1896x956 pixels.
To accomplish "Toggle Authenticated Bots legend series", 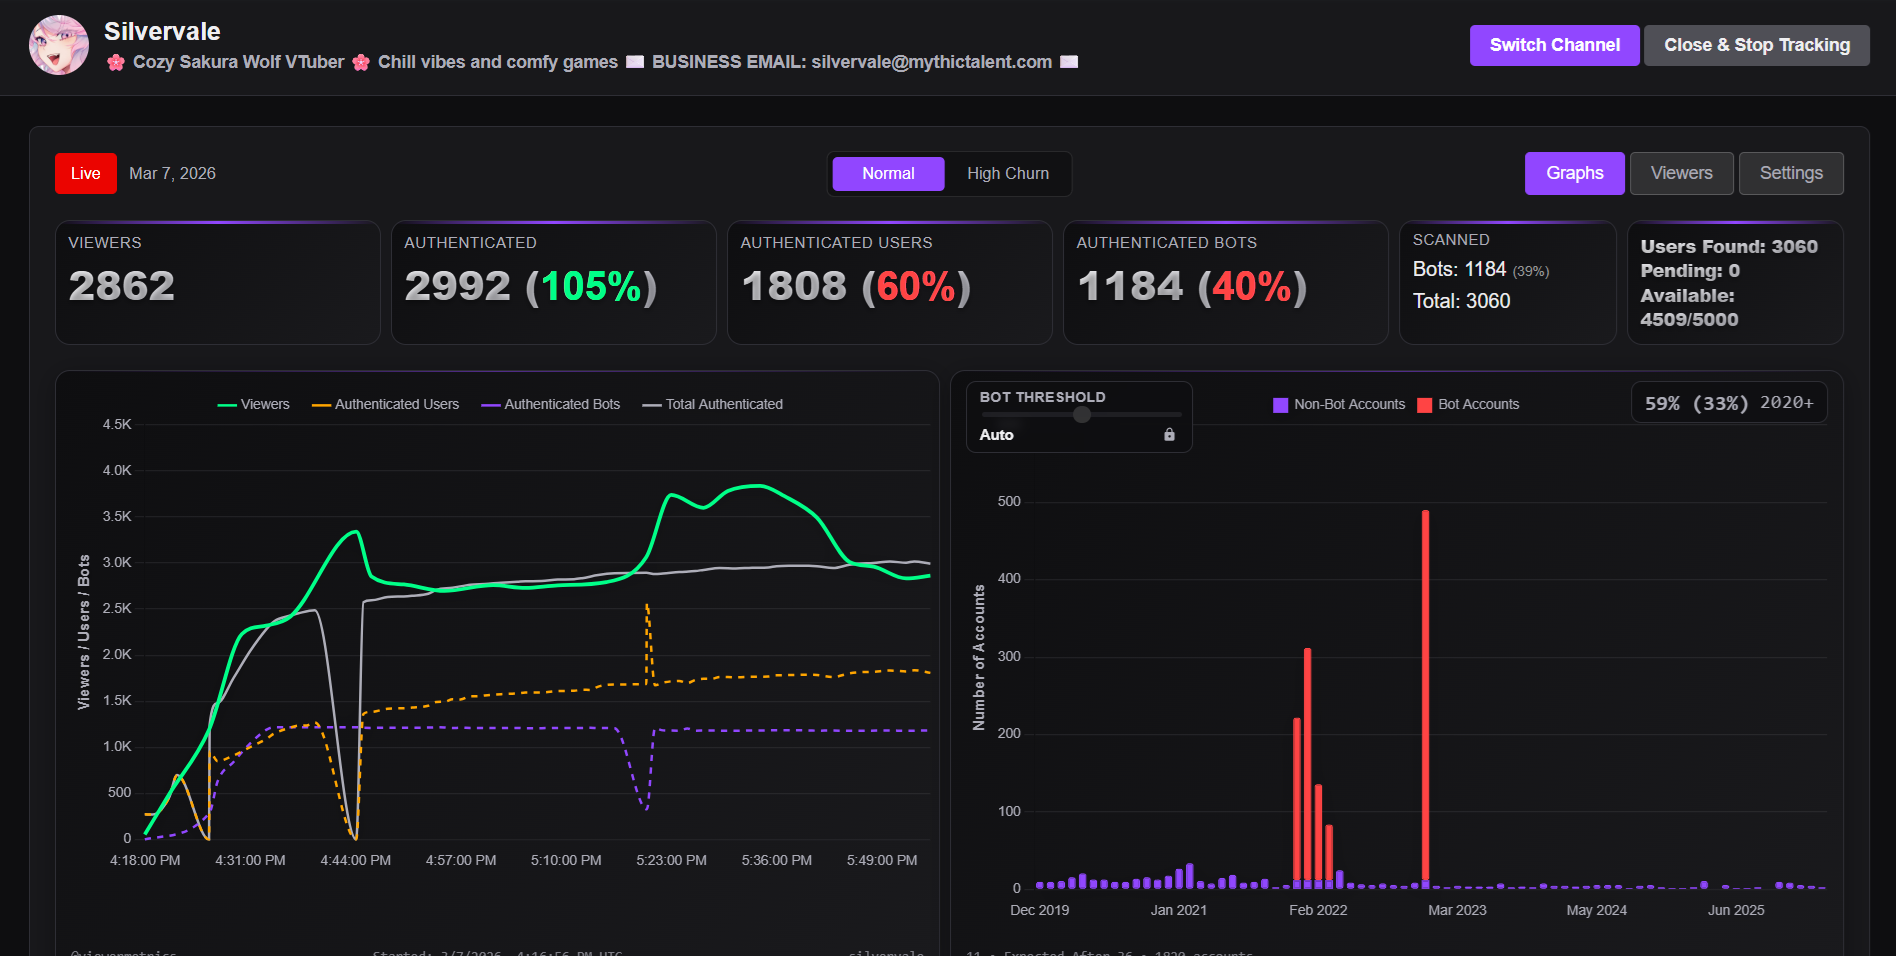I will click(550, 404).
